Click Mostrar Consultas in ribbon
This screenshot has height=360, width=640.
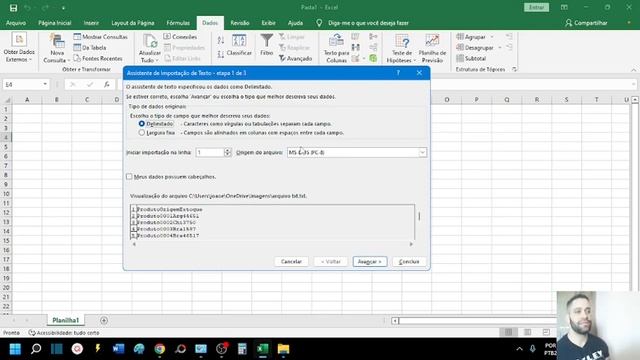point(100,37)
